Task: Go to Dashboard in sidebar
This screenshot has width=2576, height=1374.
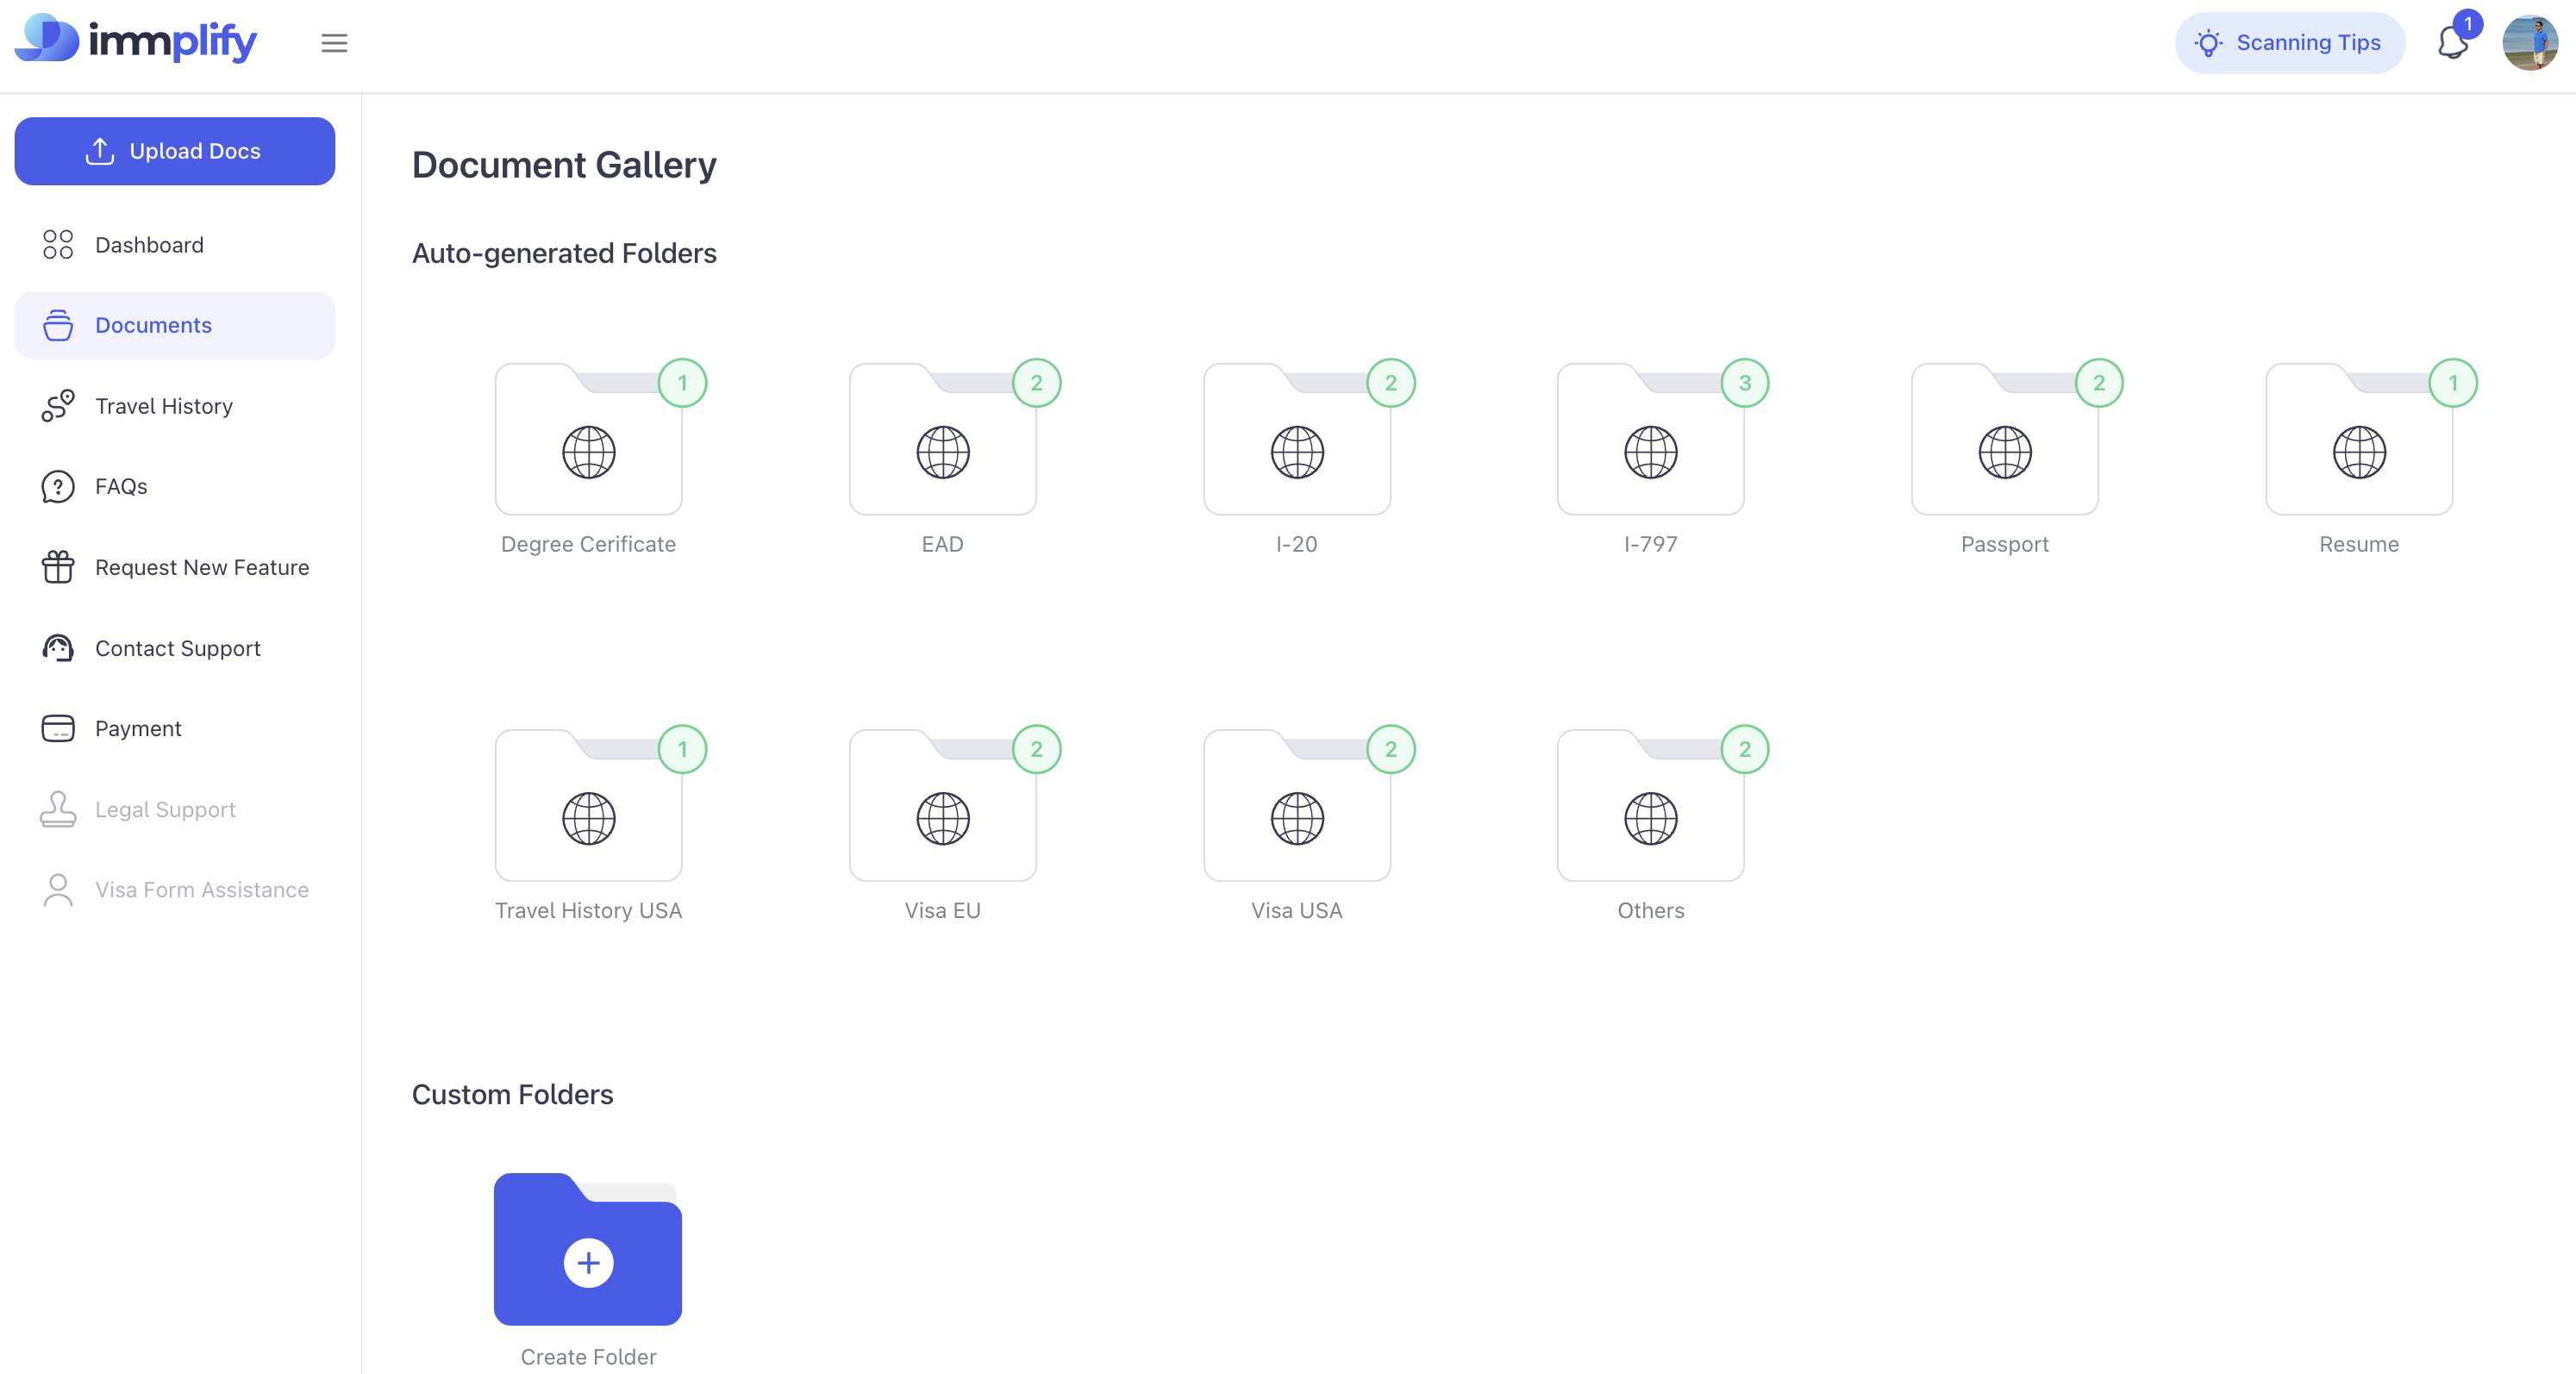Action: (x=149, y=245)
